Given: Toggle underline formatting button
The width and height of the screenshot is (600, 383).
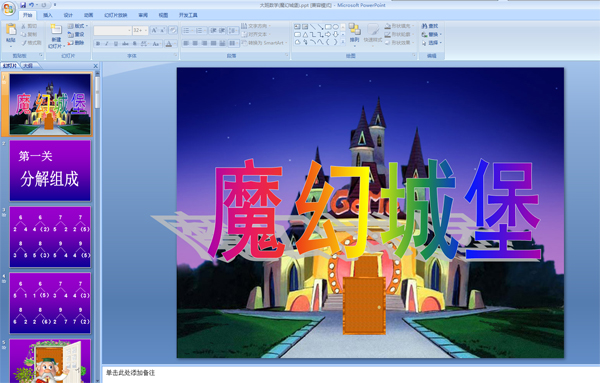Looking at the screenshot, I should [116, 44].
